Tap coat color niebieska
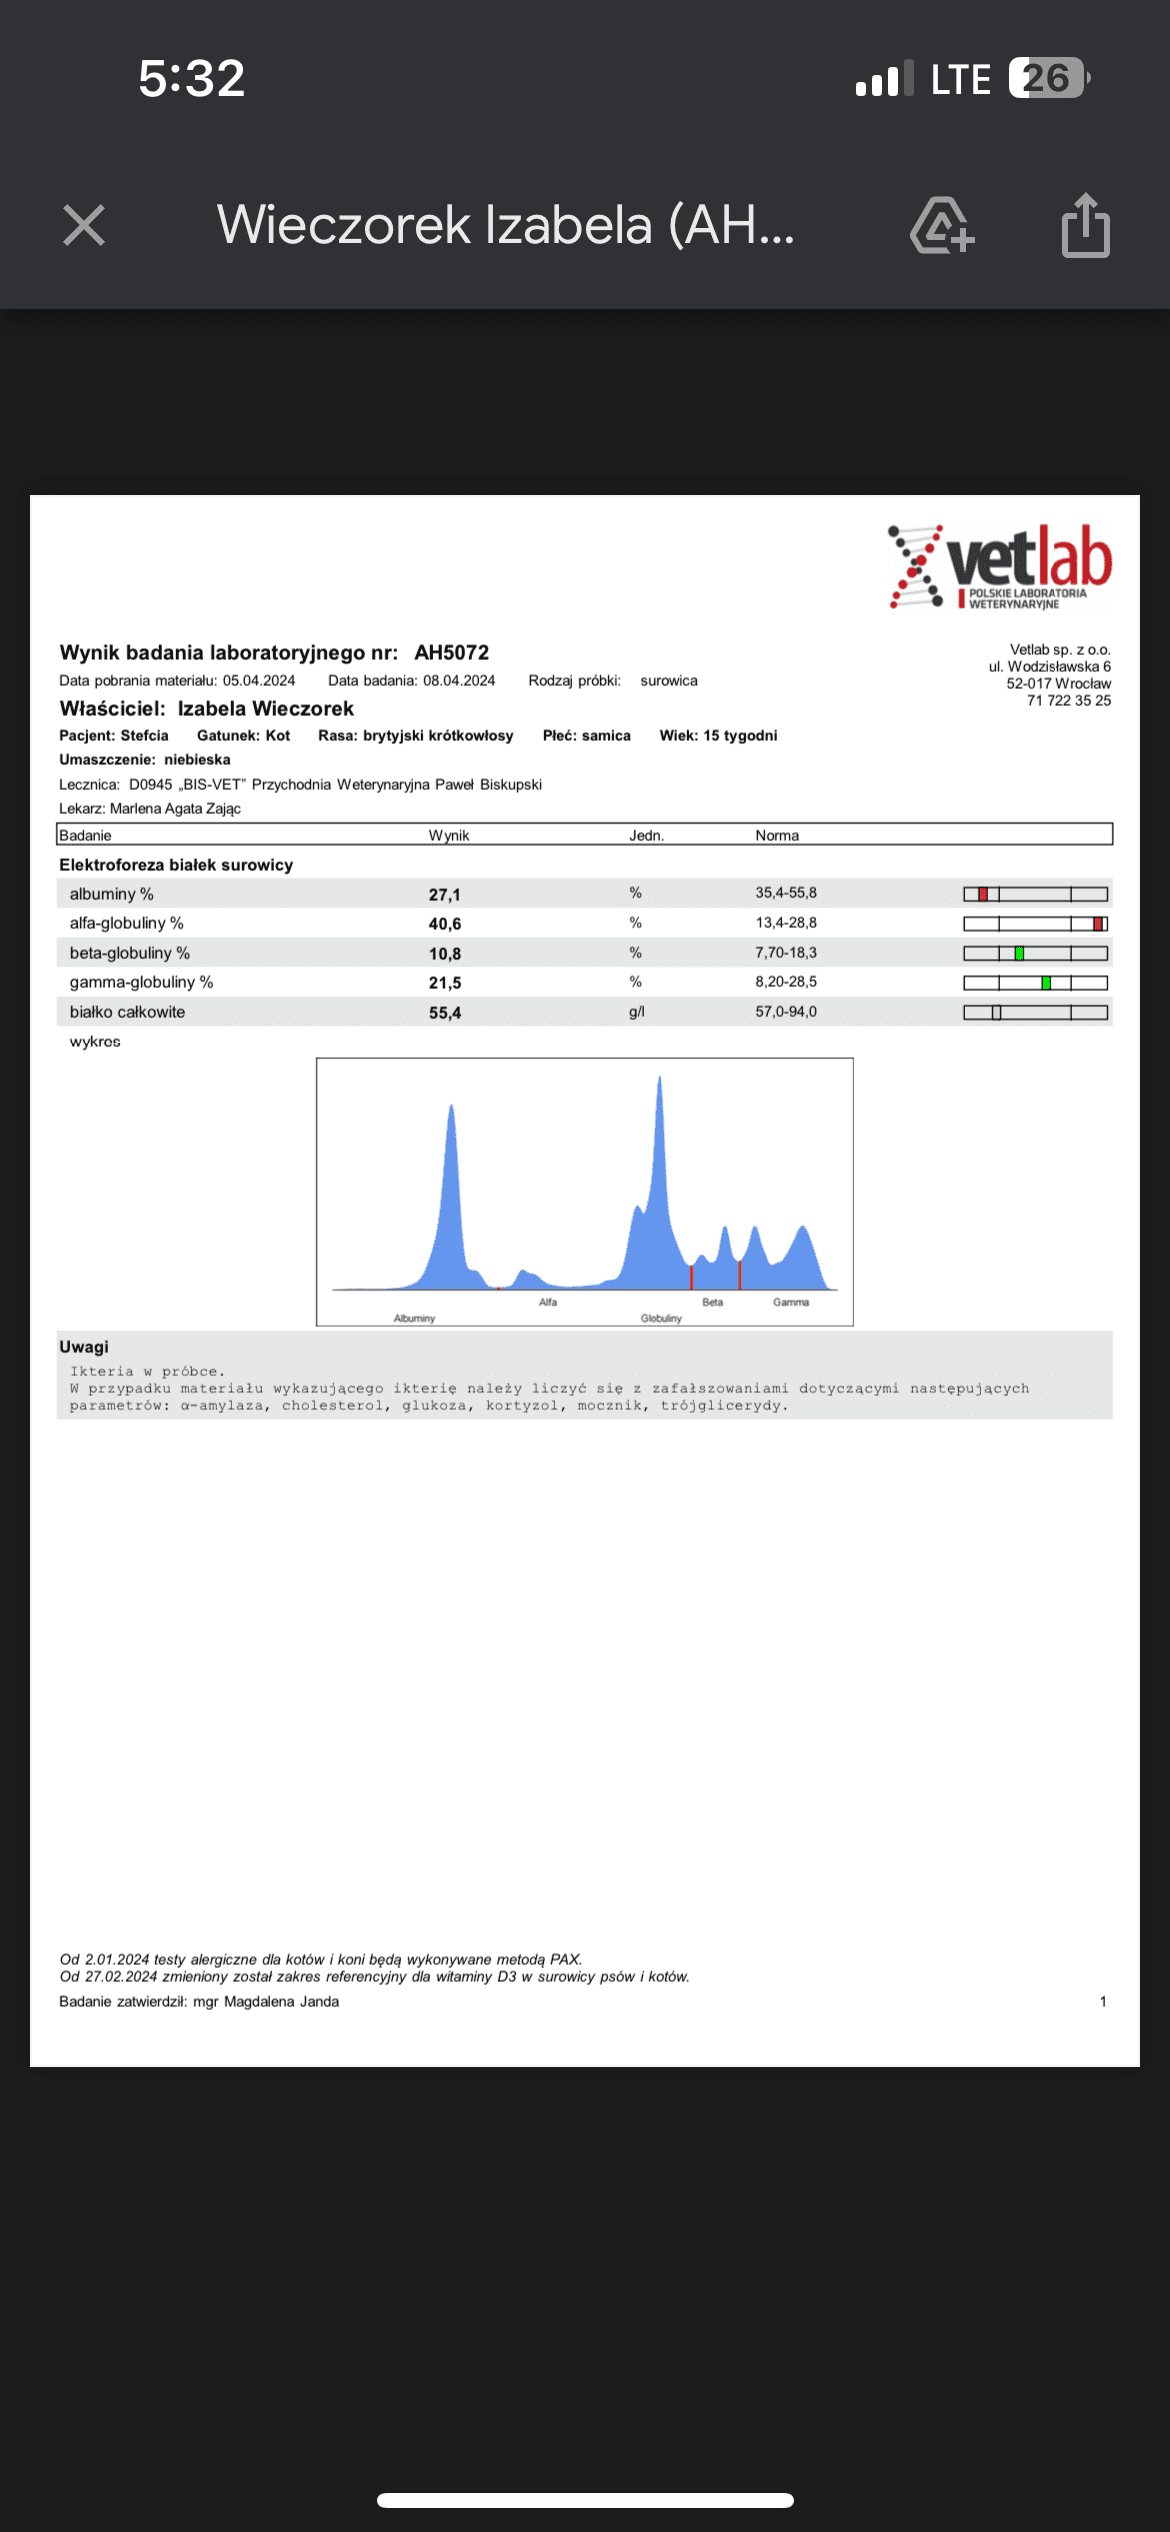Image resolution: width=1170 pixels, height=2532 pixels. pyautogui.click(x=197, y=760)
